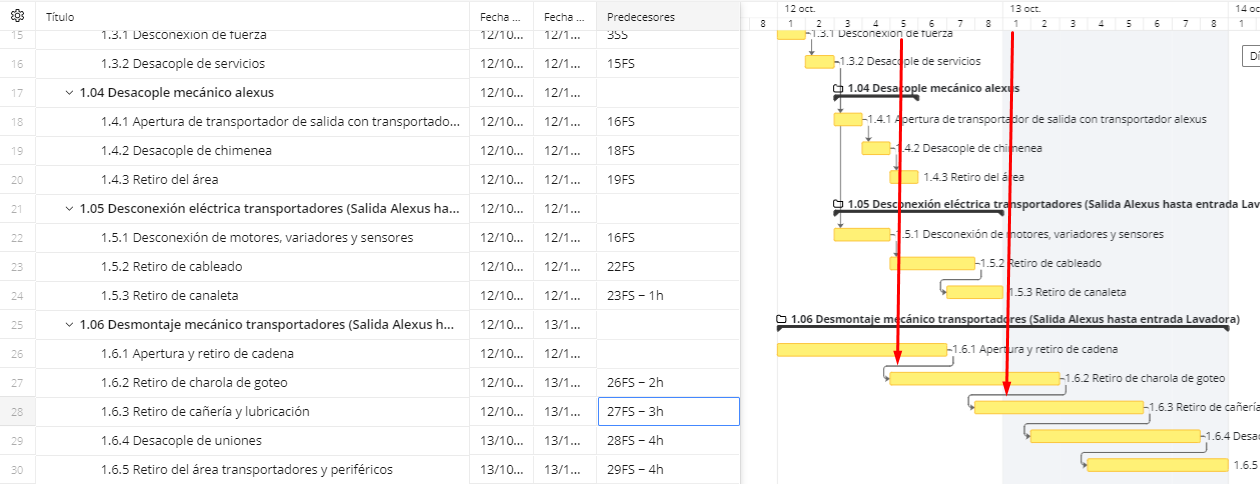The width and height of the screenshot is (1260, 484).
Task: Click the predecessor cell showing 27FS − 3h
Action: click(x=667, y=412)
